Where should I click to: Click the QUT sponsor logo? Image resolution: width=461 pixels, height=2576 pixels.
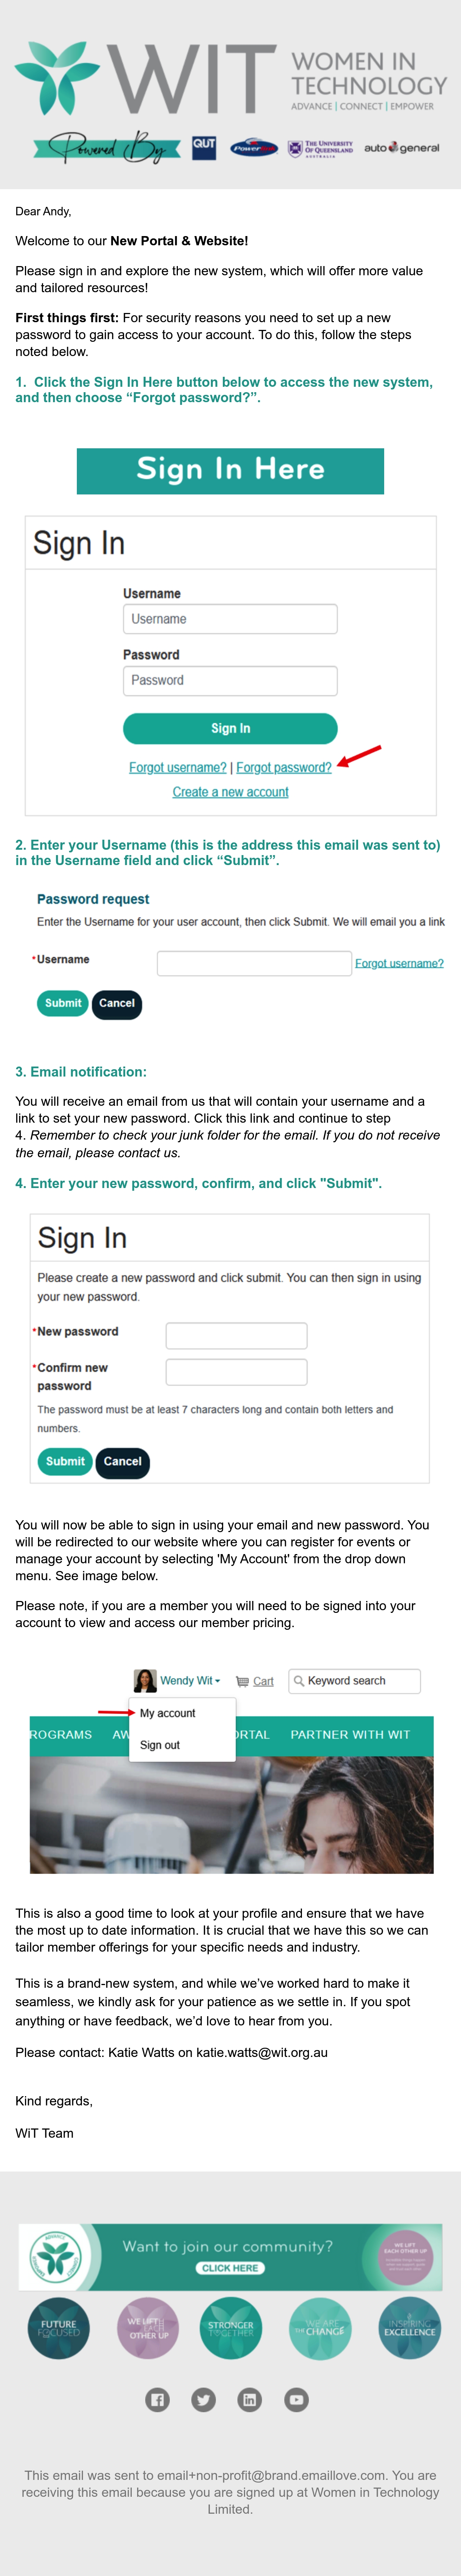click(x=204, y=147)
